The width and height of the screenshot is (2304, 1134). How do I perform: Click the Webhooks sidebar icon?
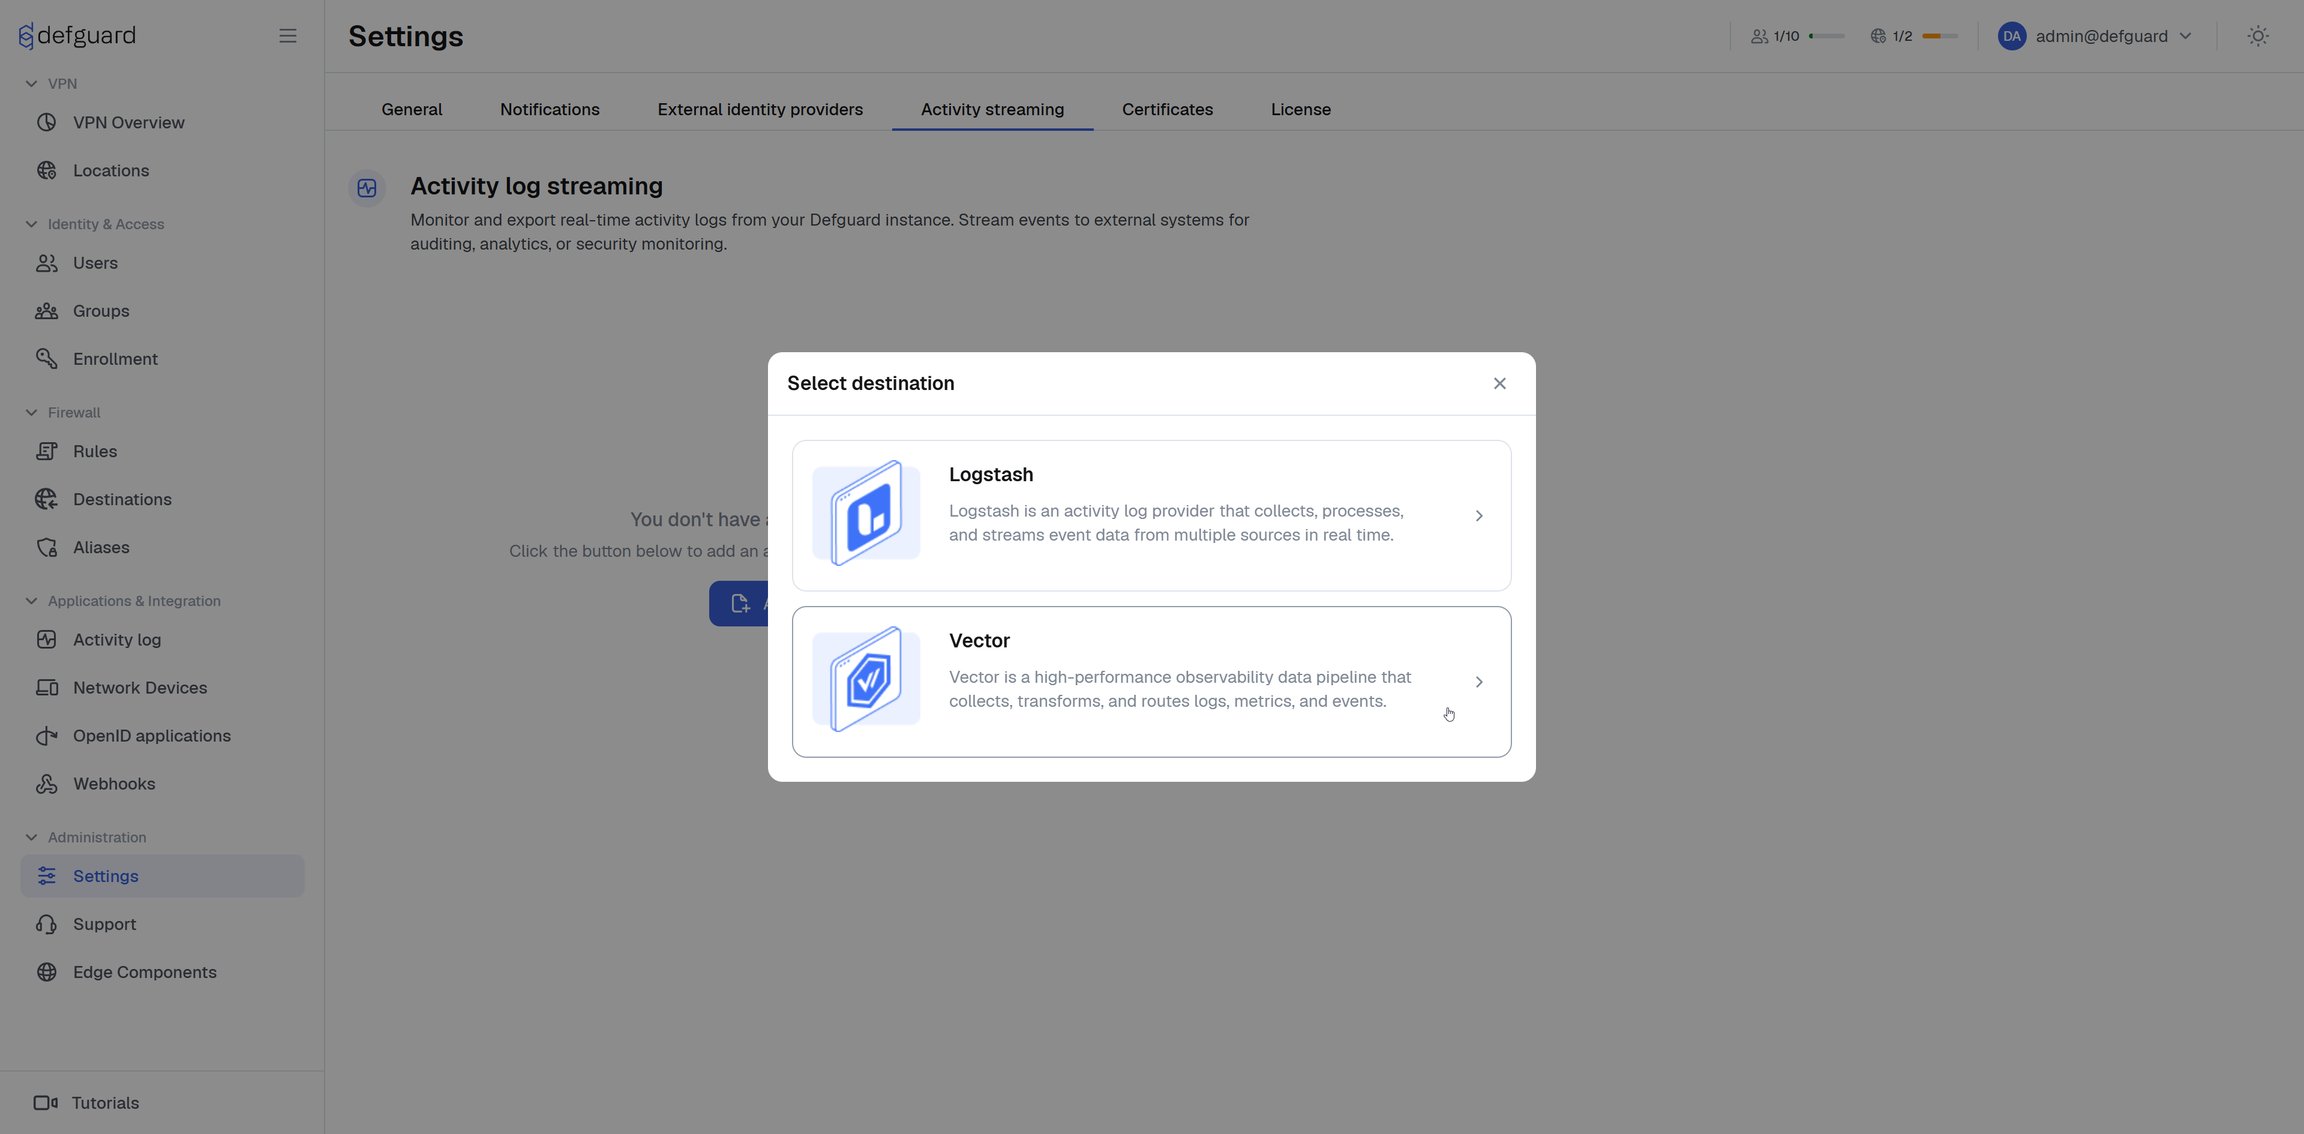pos(46,784)
